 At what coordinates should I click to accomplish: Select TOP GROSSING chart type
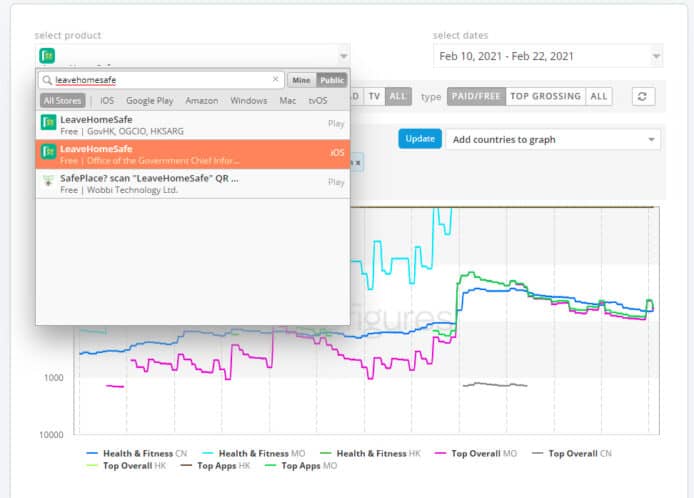pos(545,96)
